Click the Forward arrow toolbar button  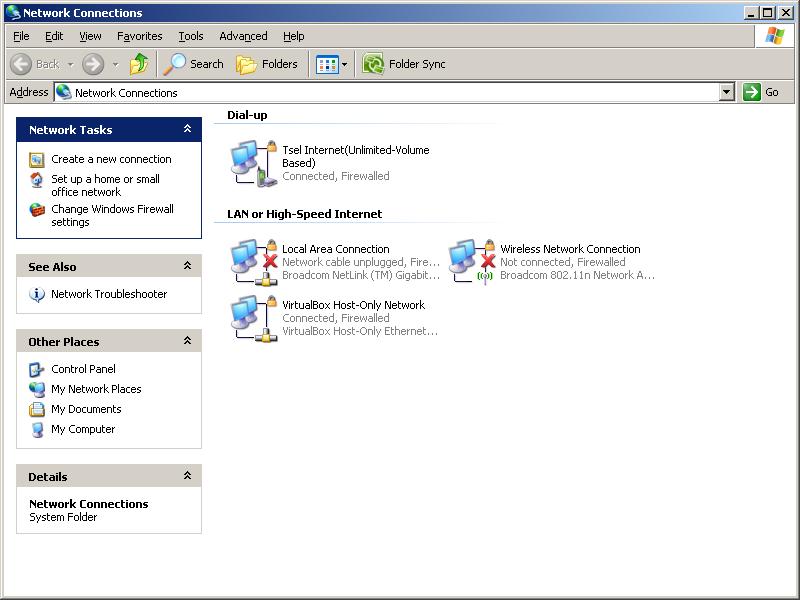point(93,64)
